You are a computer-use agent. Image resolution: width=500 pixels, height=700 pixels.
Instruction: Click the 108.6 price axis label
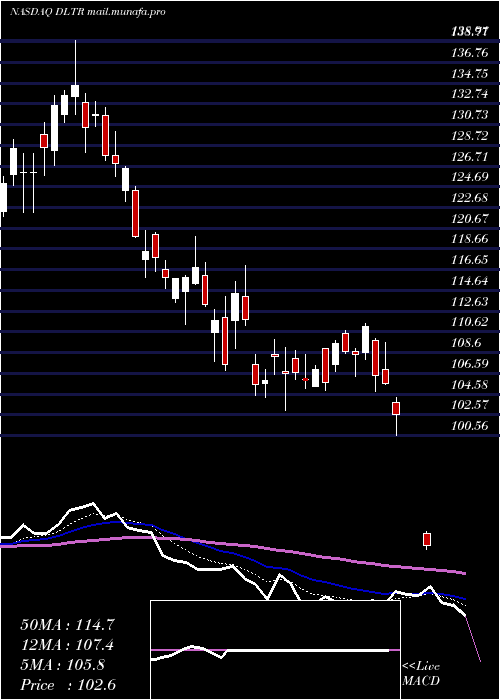pyautogui.click(x=465, y=343)
